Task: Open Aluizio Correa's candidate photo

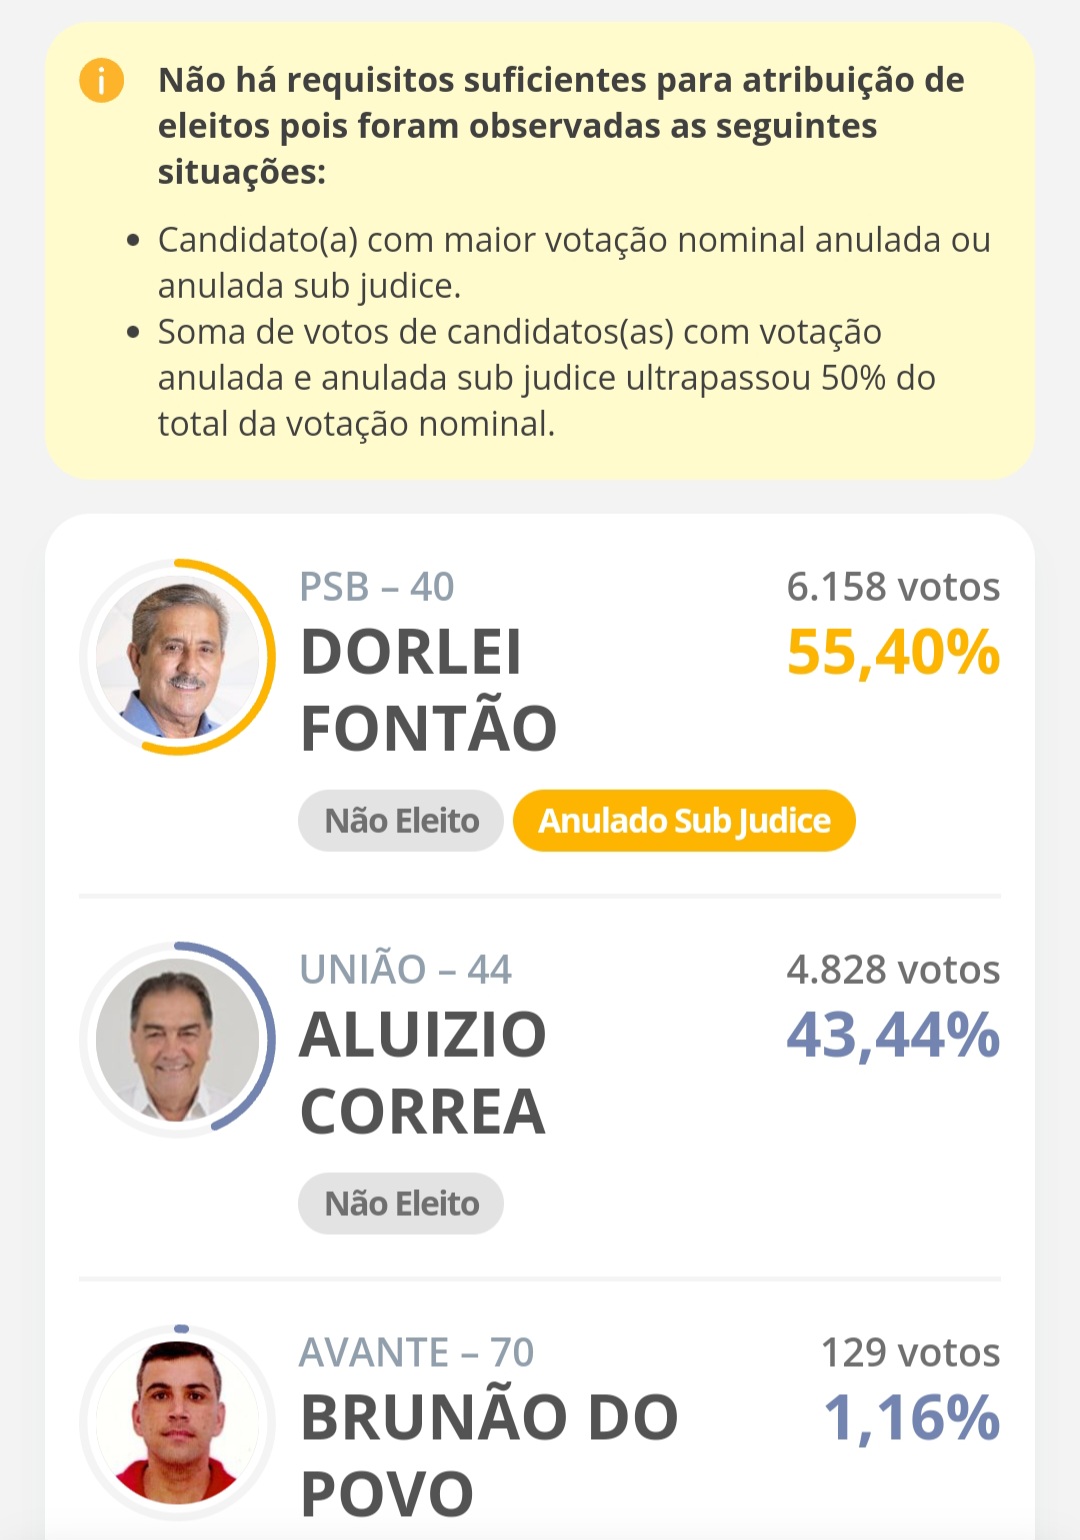Action: click(x=177, y=1040)
